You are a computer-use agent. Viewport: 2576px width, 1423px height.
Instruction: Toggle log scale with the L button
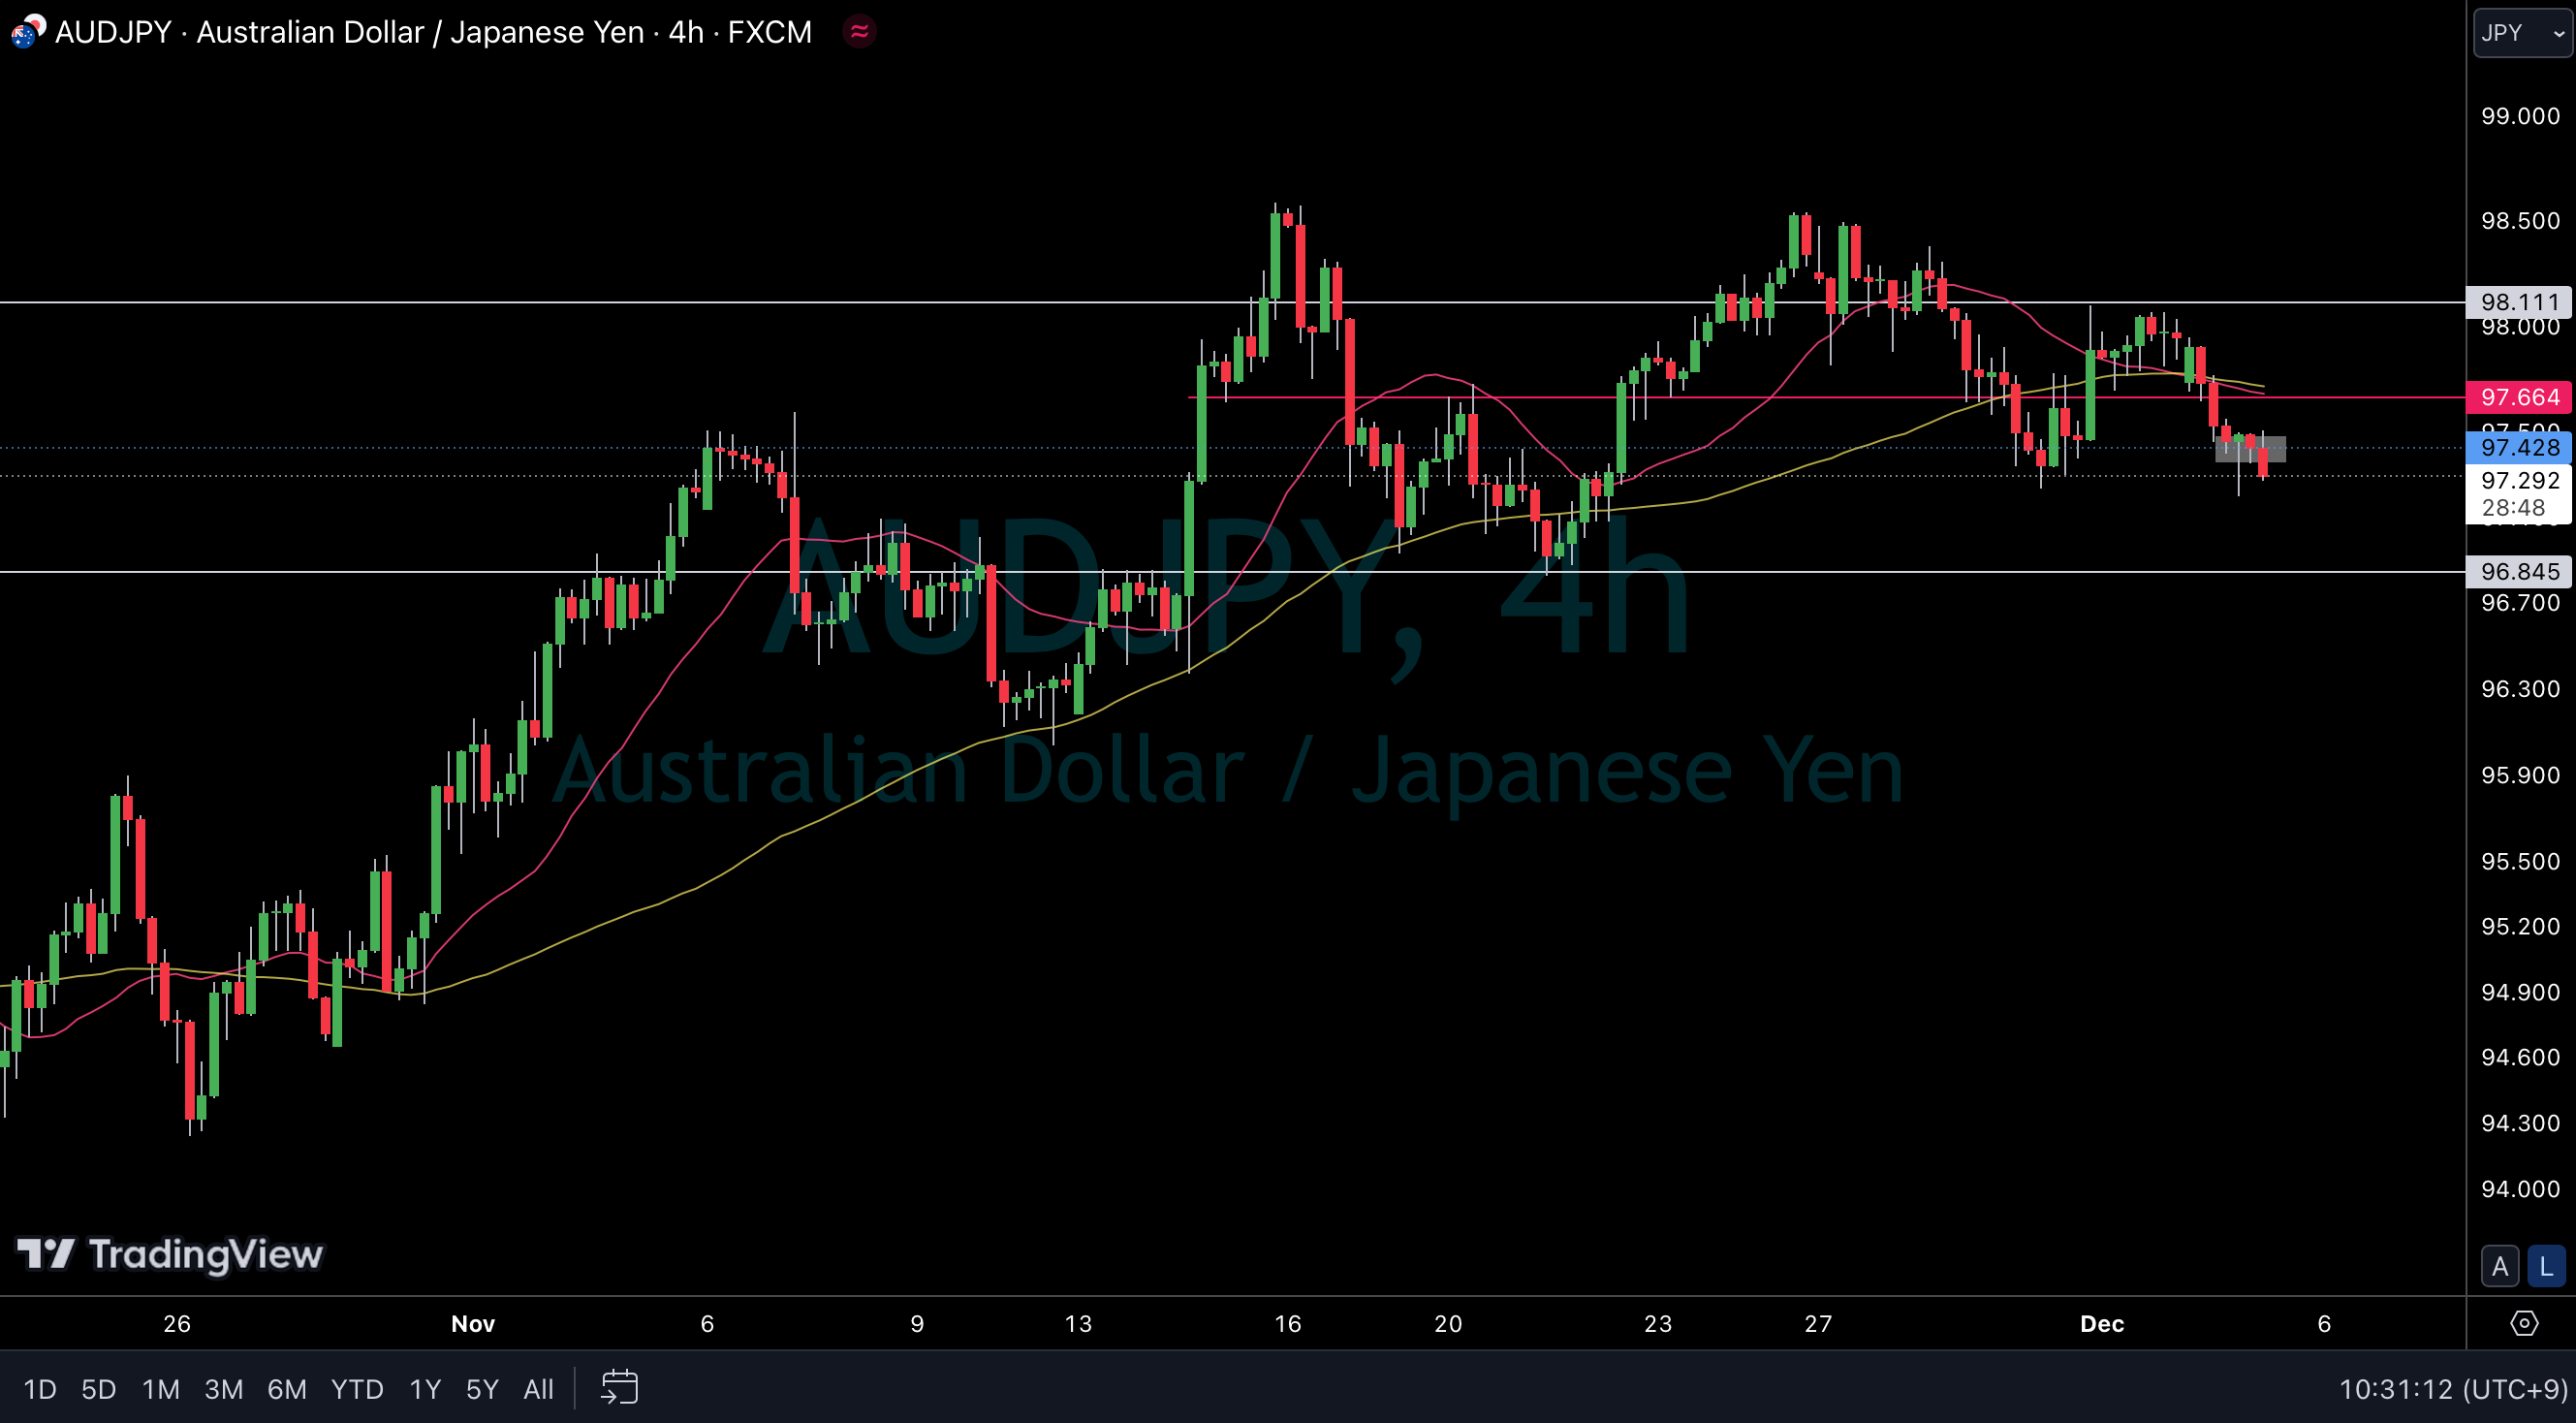[x=2546, y=1267]
